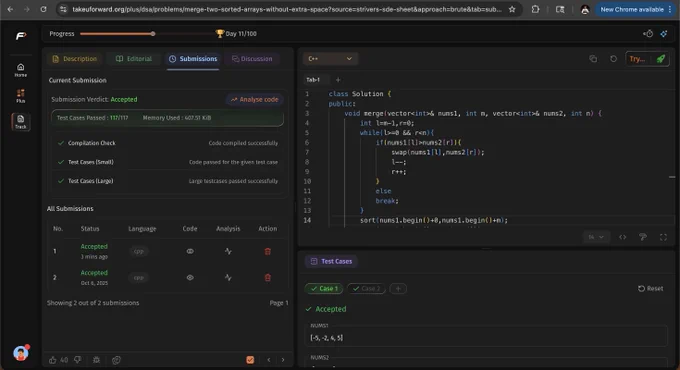Viewport: 680px width, 370px height.
Task: Click code line 14 sort statement
Action: point(434,220)
